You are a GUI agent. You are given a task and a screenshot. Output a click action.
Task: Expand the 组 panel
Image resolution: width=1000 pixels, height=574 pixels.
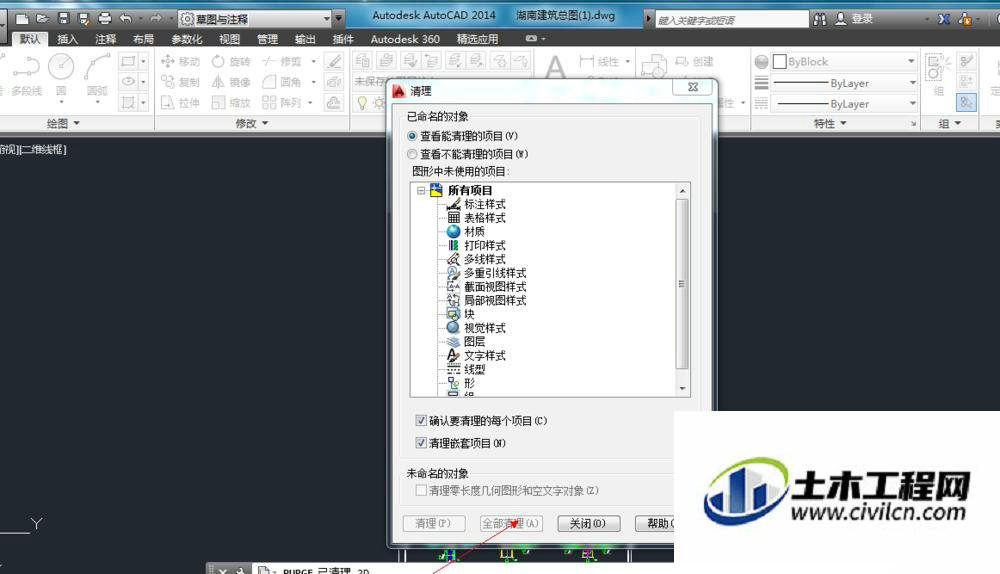[950, 123]
